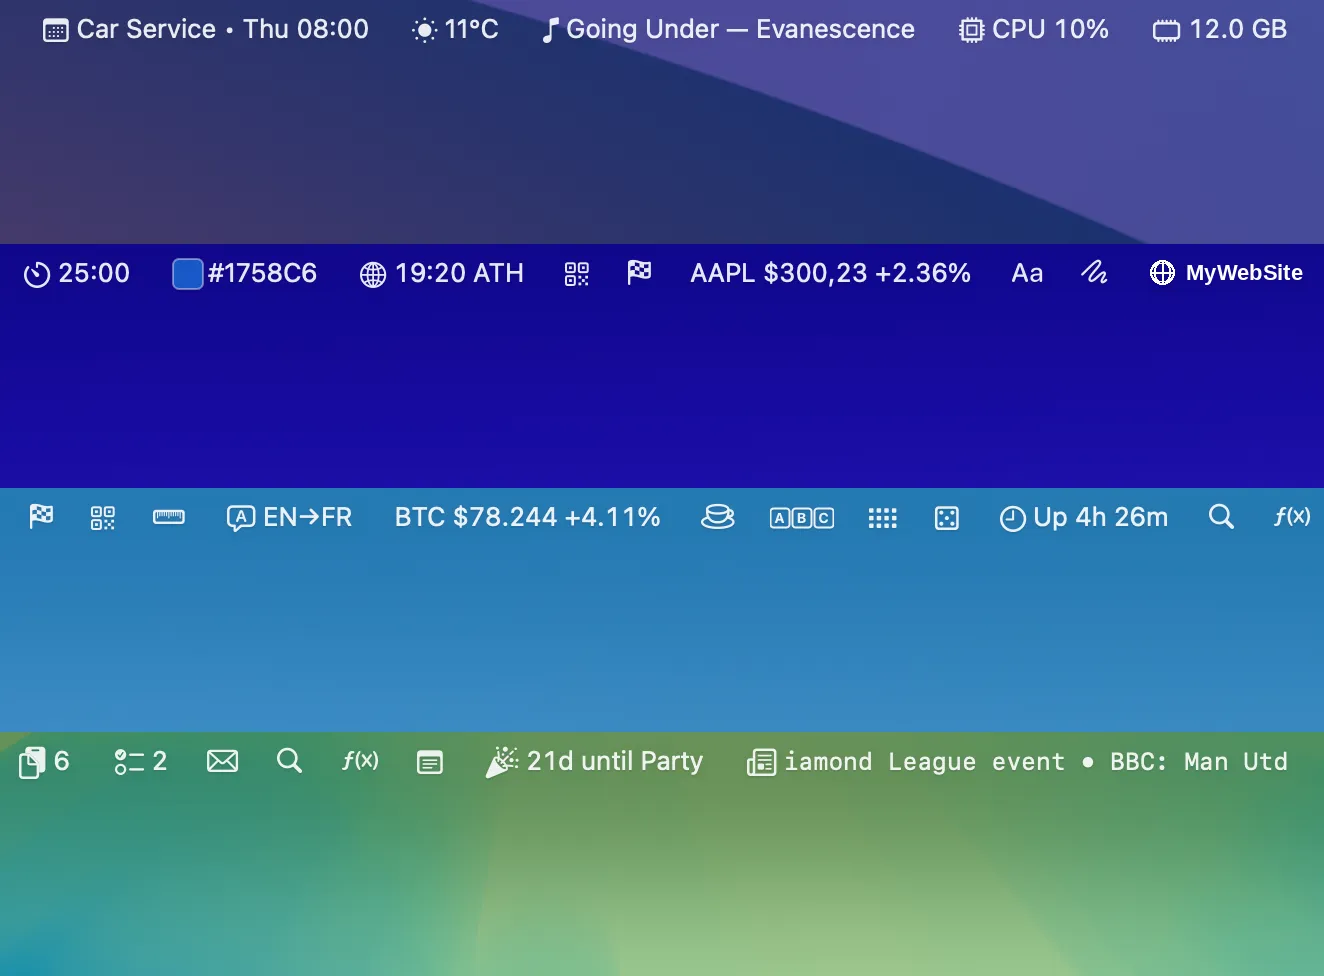
Task: Click the checkered flag icon above the 6 clipboard item
Action: click(41, 516)
